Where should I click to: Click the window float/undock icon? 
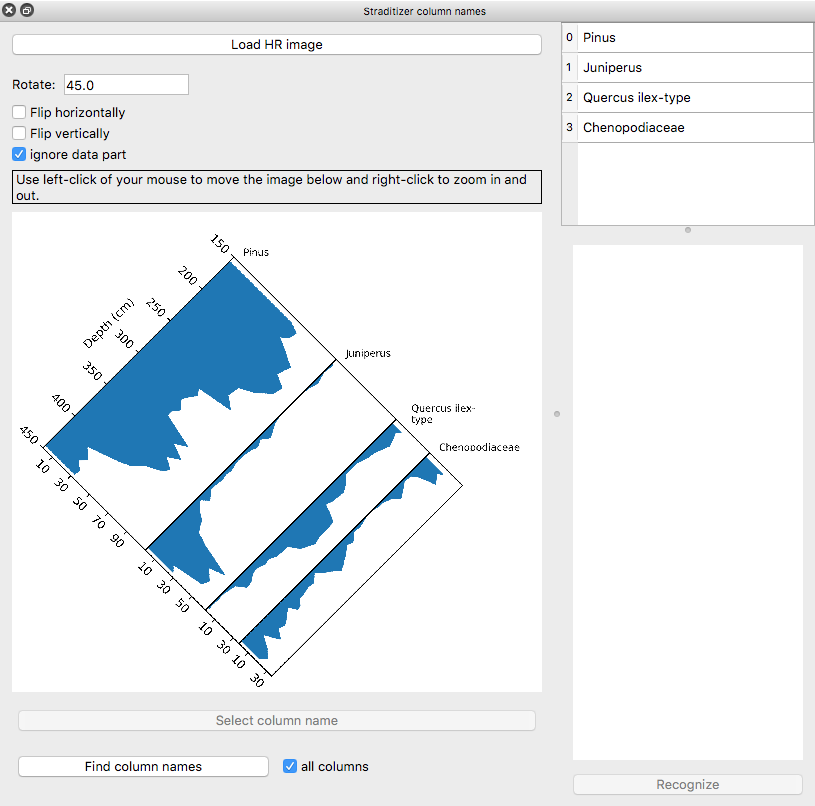[27, 10]
